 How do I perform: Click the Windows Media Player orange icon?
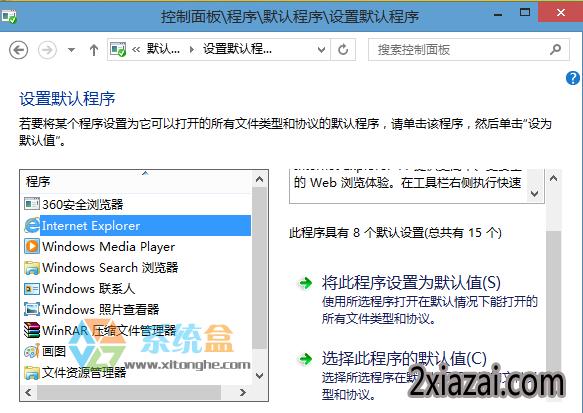(x=32, y=246)
